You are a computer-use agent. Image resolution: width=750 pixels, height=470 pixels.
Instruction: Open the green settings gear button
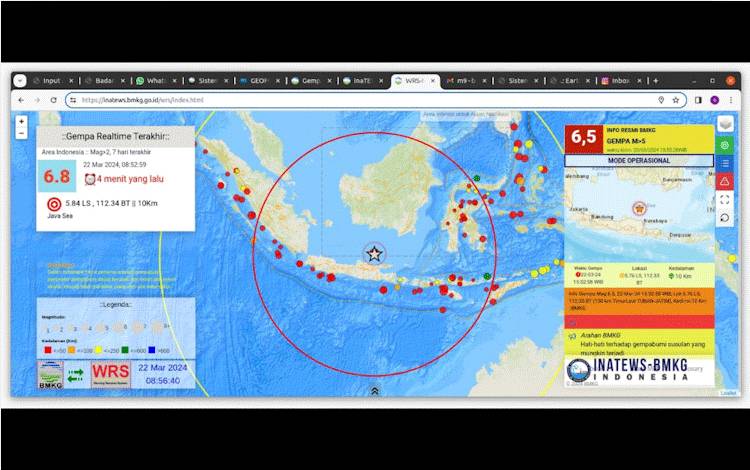pos(725,145)
